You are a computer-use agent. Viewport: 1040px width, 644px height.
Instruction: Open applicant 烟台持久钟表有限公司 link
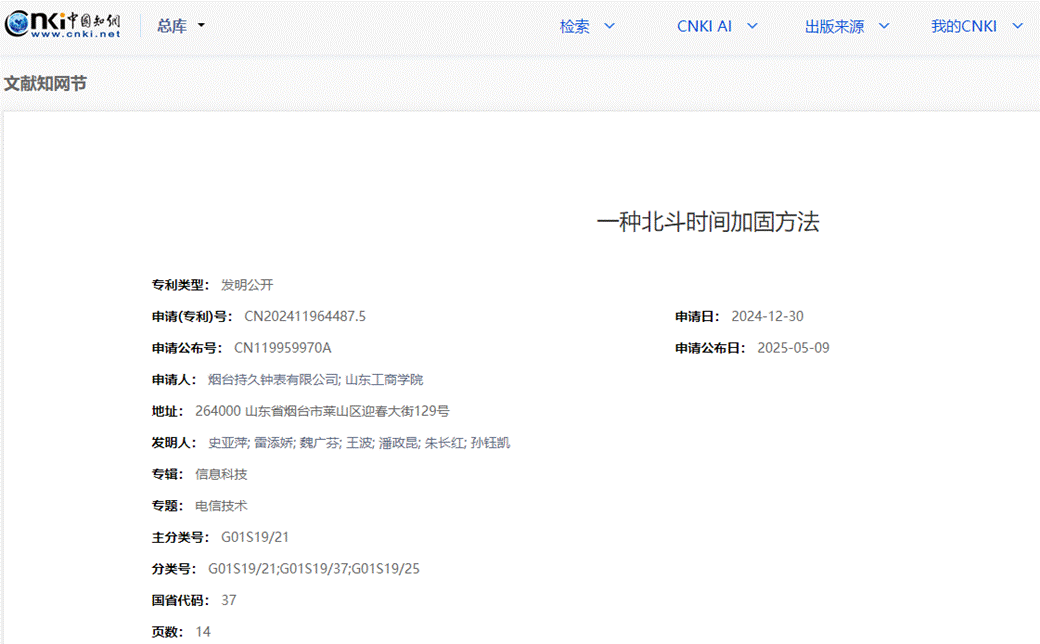pos(272,379)
